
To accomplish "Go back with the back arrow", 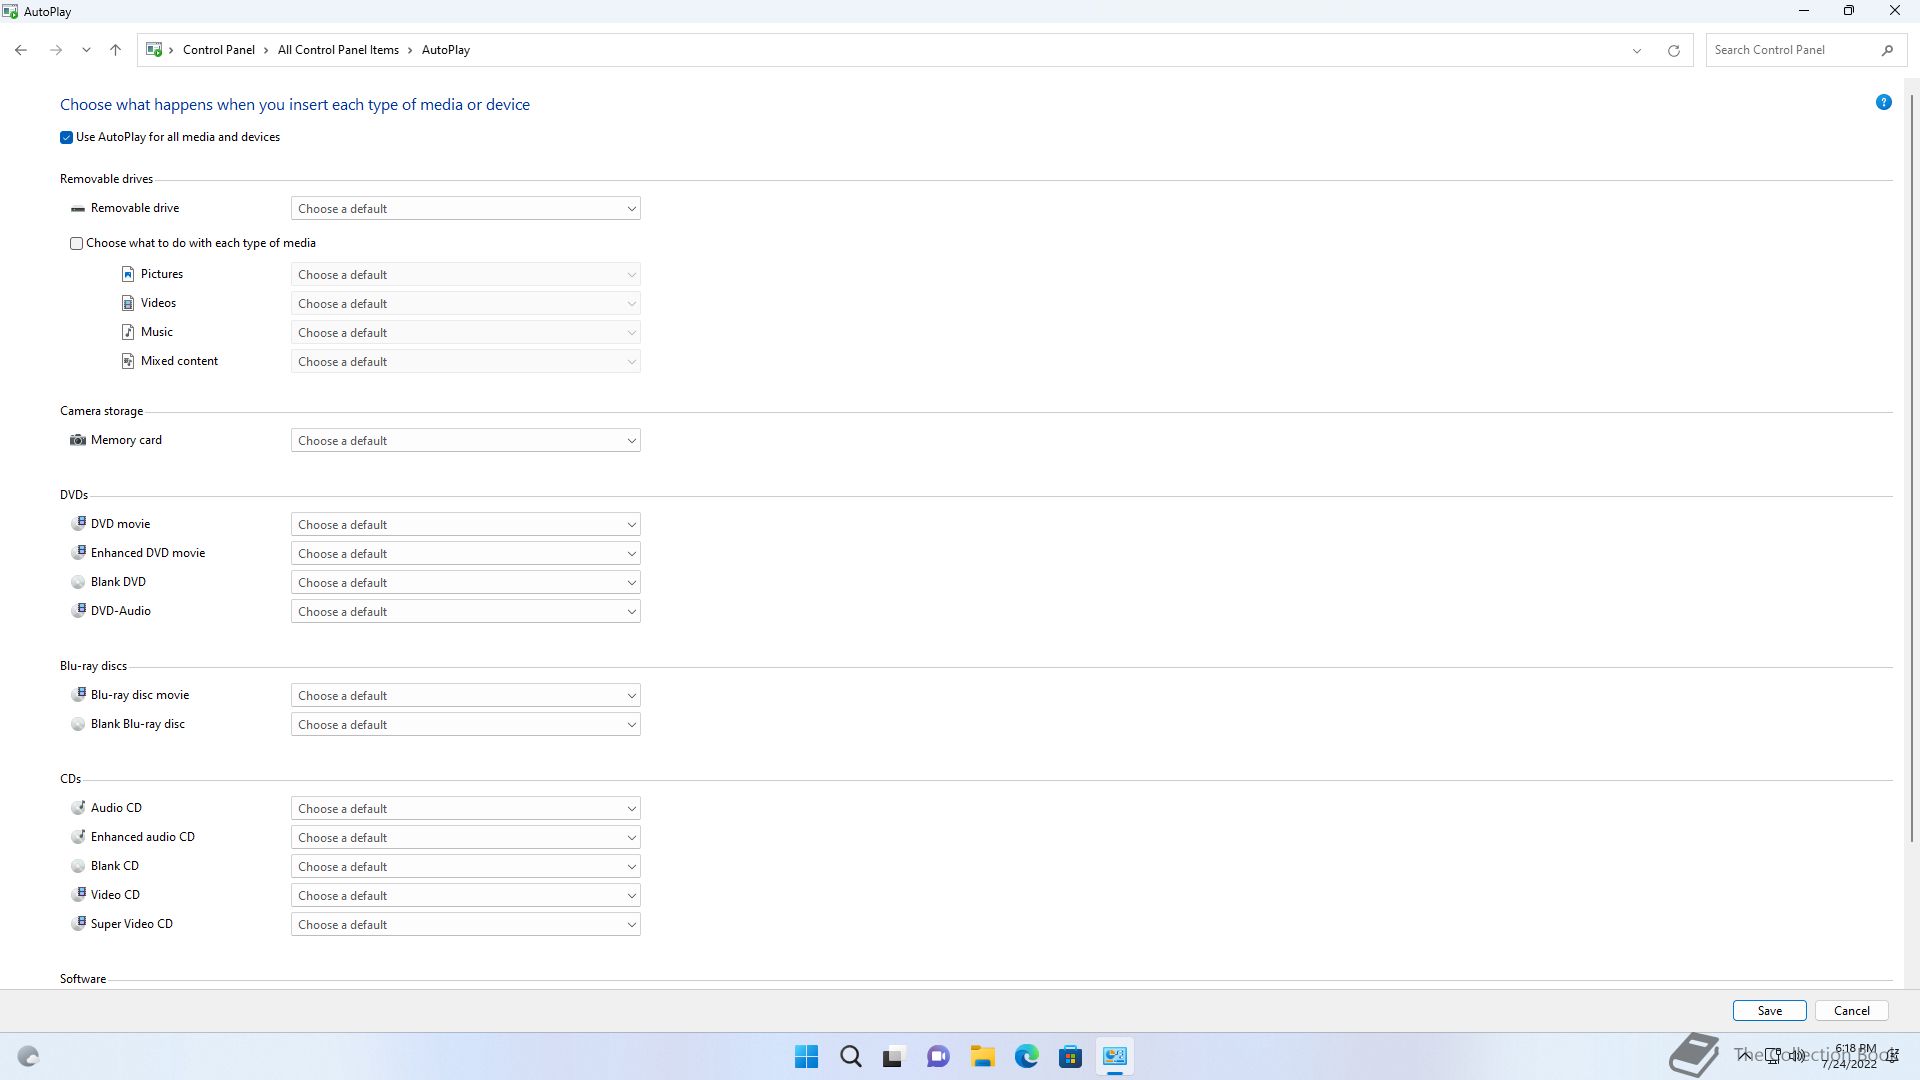I will click(21, 50).
